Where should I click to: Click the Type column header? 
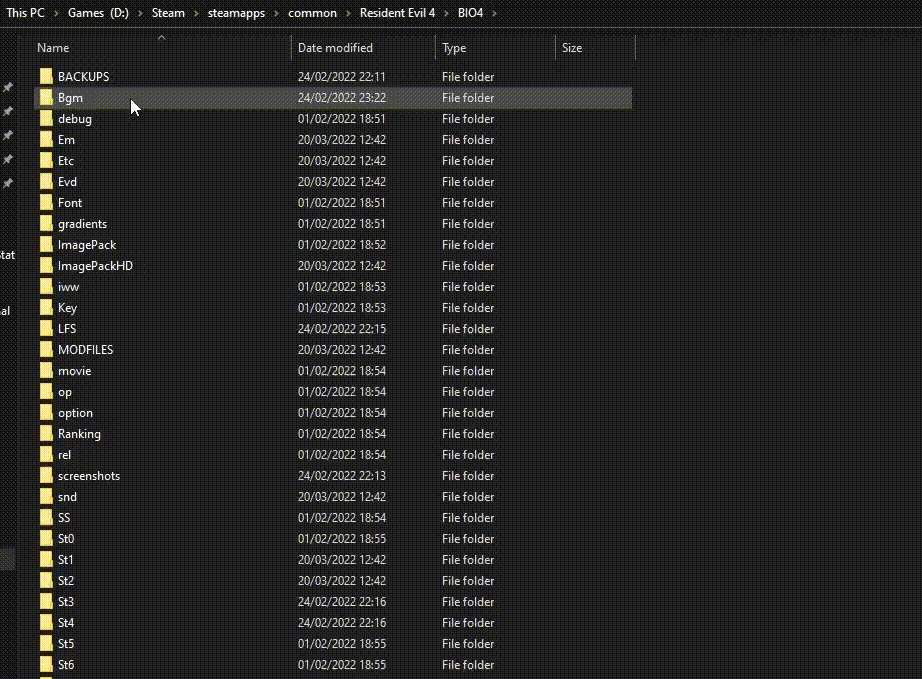click(x=454, y=48)
